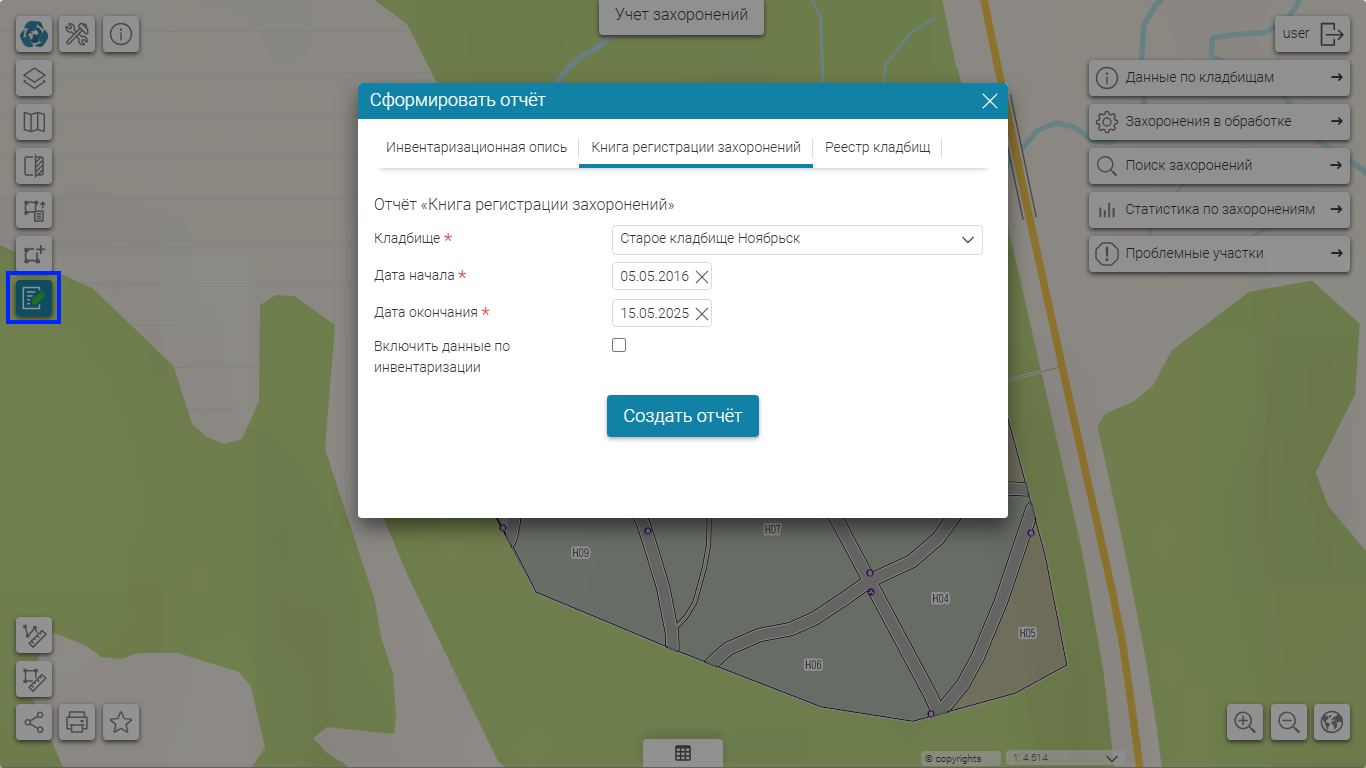Log out using the user exit icon
Viewport: 1366px width, 768px height.
pyautogui.click(x=1332, y=34)
